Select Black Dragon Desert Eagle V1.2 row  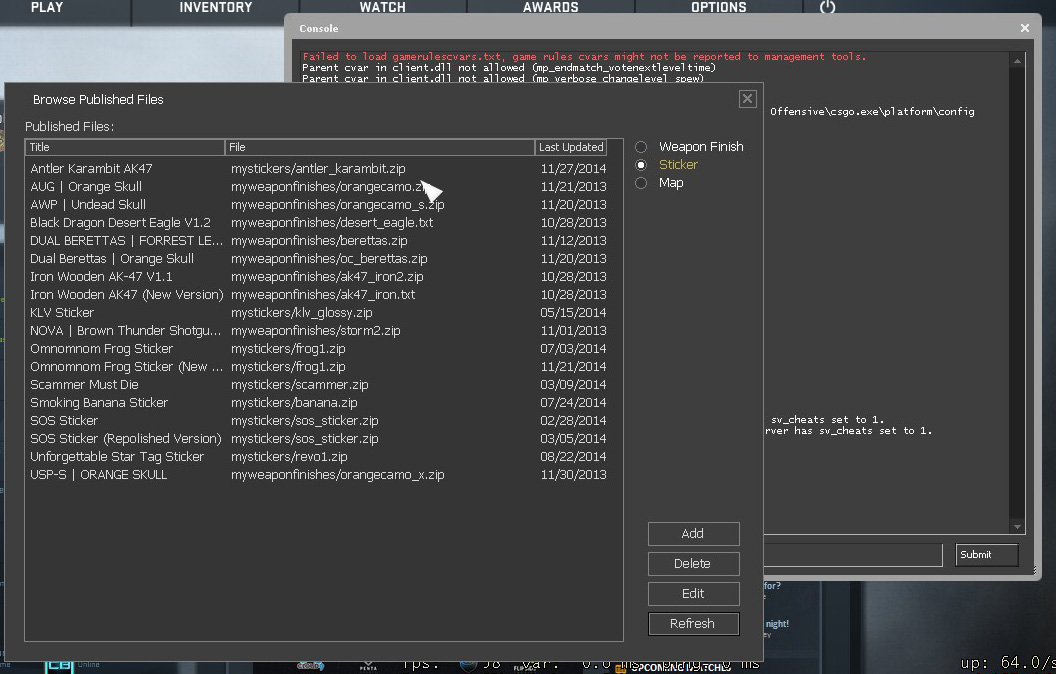[x=318, y=222]
